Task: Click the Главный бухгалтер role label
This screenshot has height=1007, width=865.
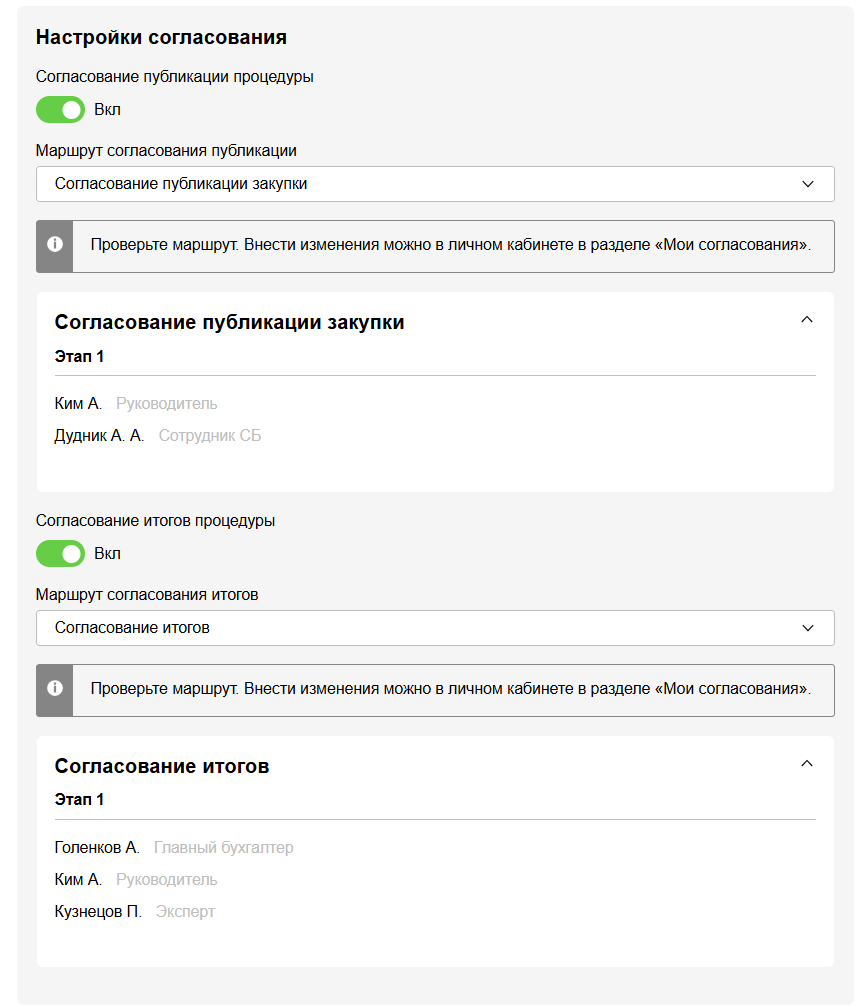Action: point(224,848)
